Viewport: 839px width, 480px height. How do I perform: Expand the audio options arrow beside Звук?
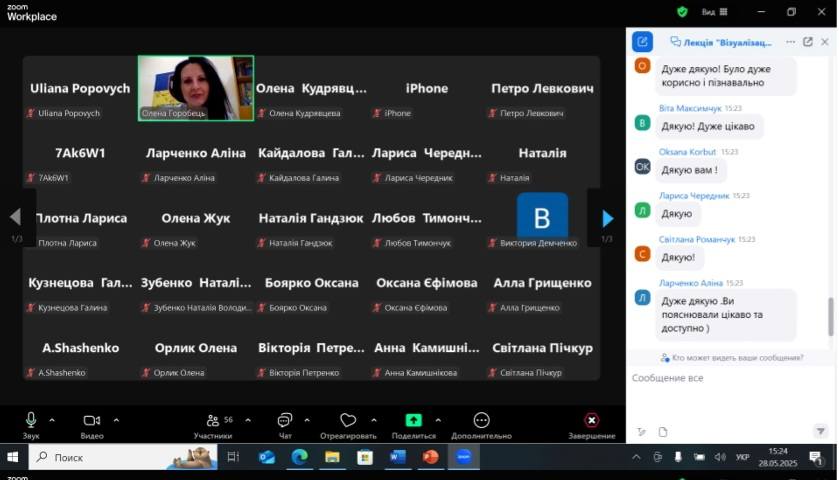coord(52,420)
